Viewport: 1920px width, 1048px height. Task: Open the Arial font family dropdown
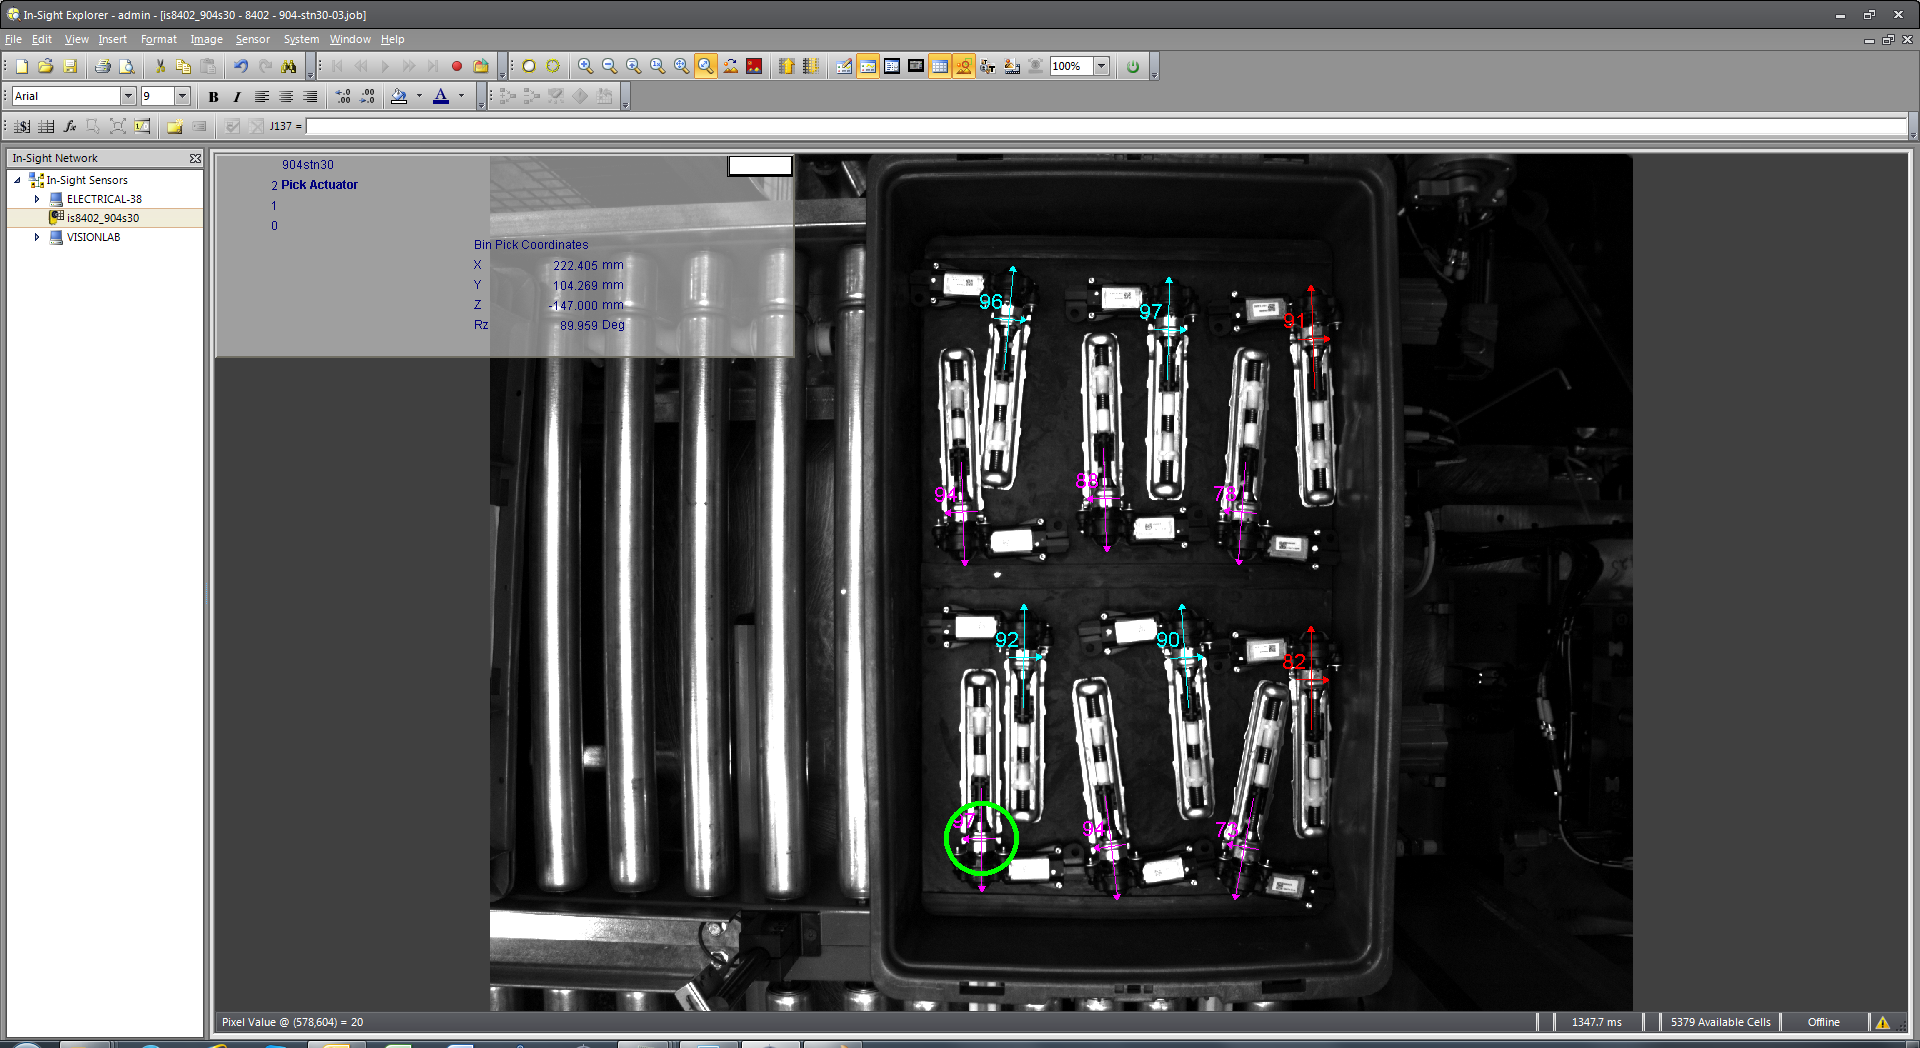tap(128, 96)
